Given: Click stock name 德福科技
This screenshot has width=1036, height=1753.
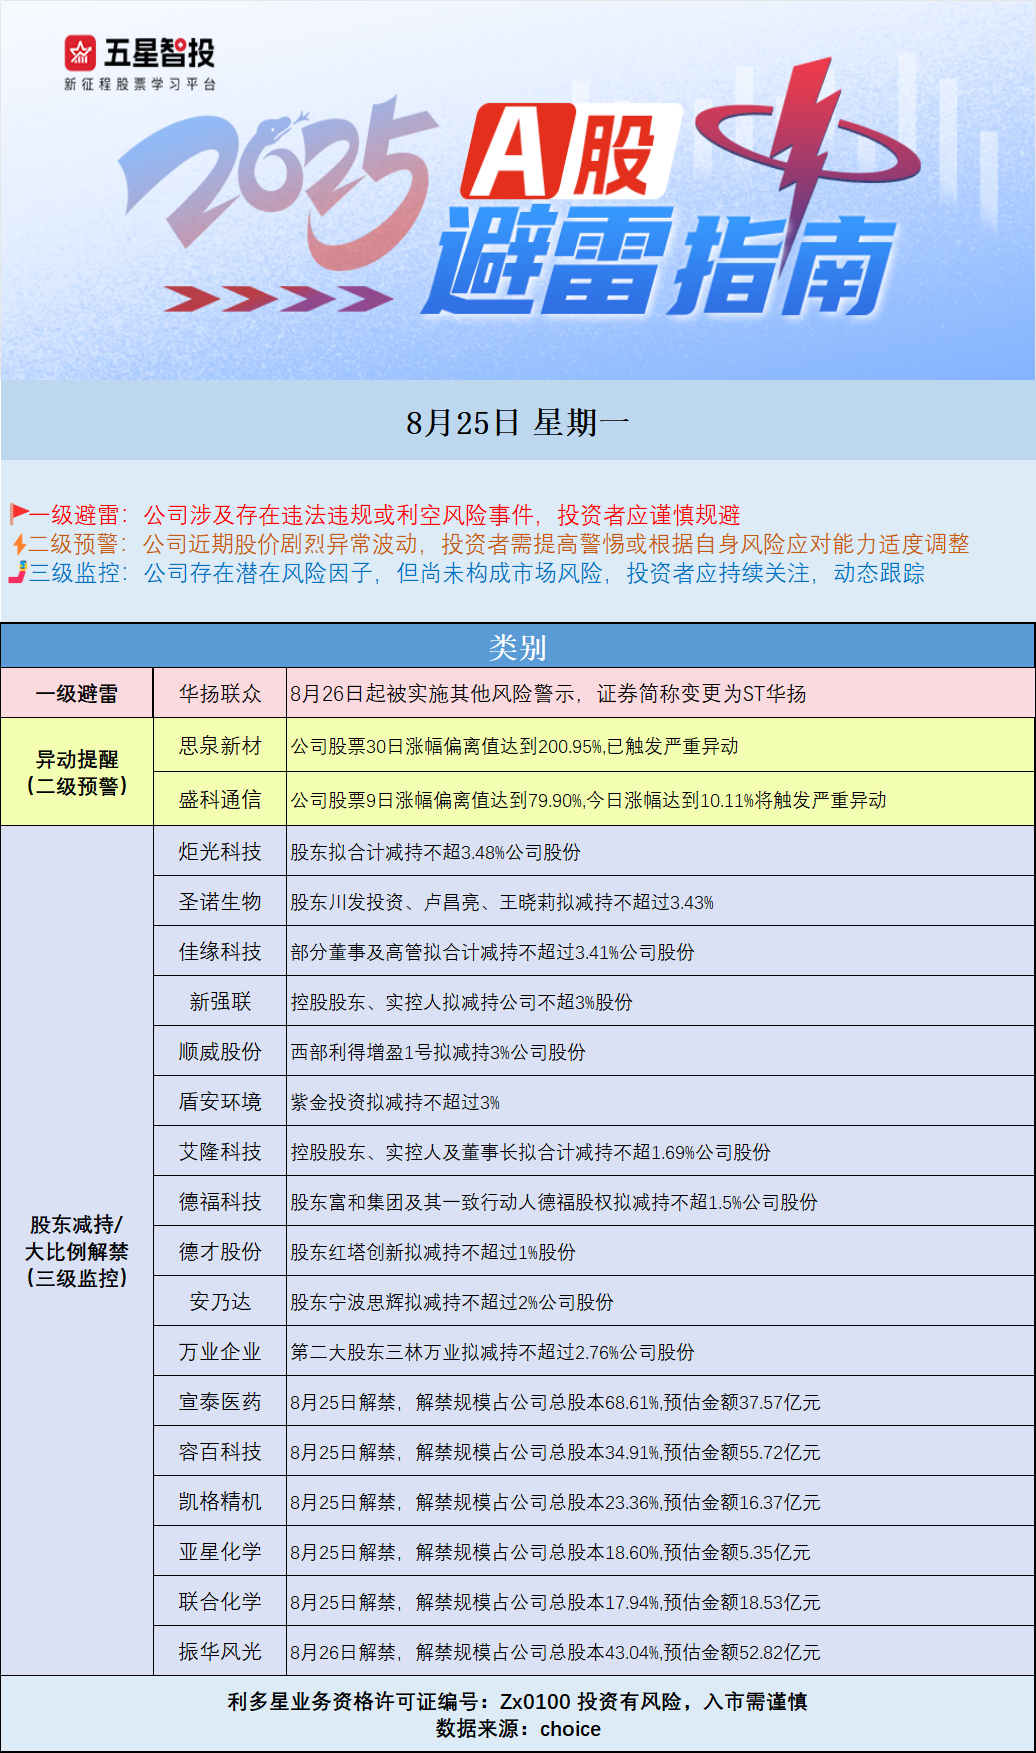Looking at the screenshot, I should tap(220, 1202).
